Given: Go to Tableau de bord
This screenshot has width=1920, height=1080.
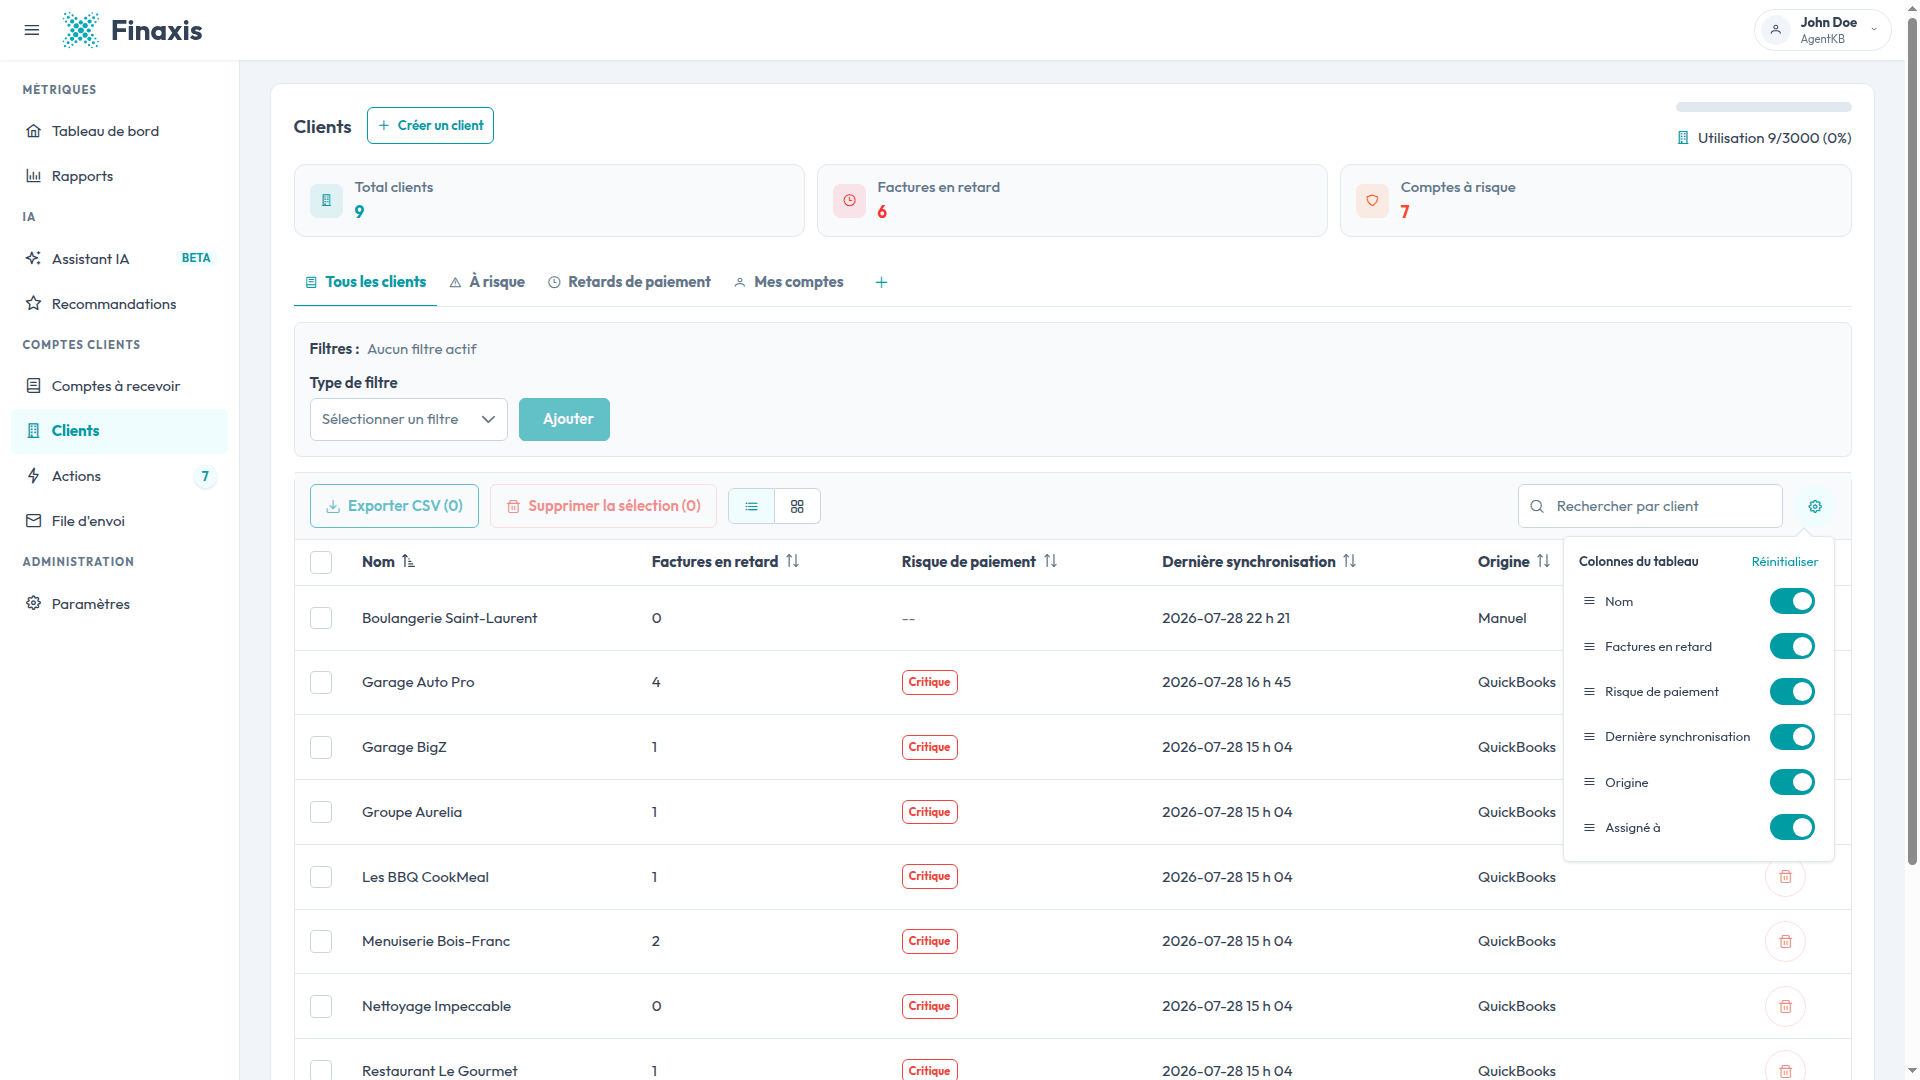Looking at the screenshot, I should click(x=119, y=131).
